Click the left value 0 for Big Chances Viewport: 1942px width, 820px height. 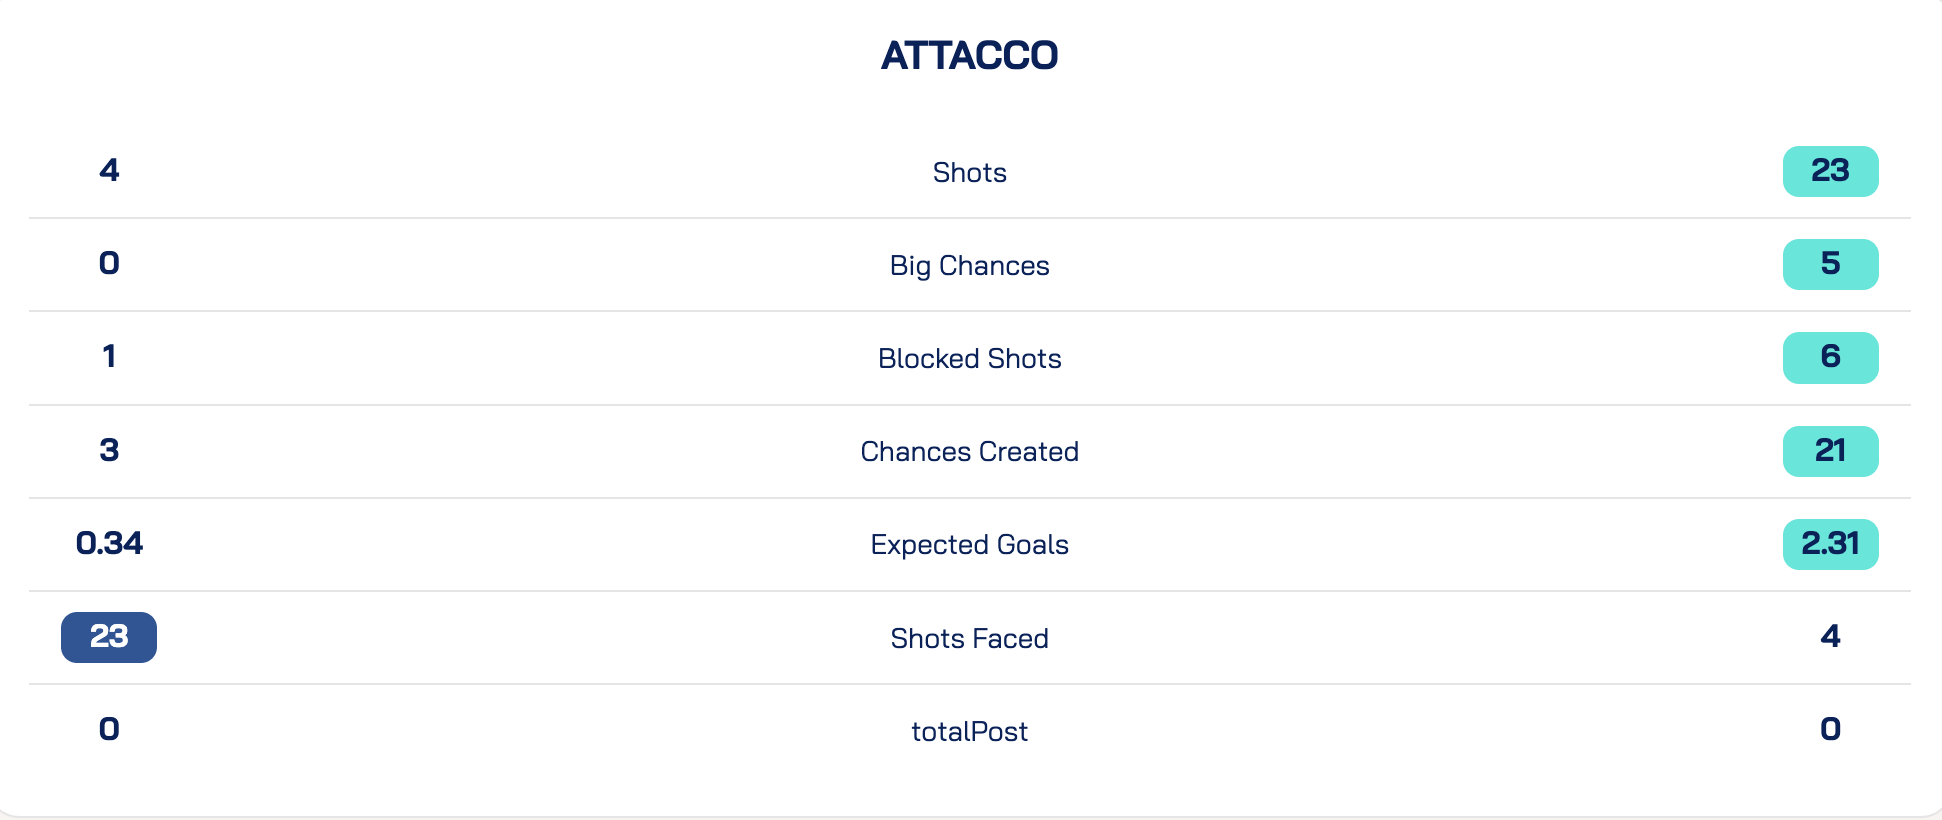[x=109, y=263]
